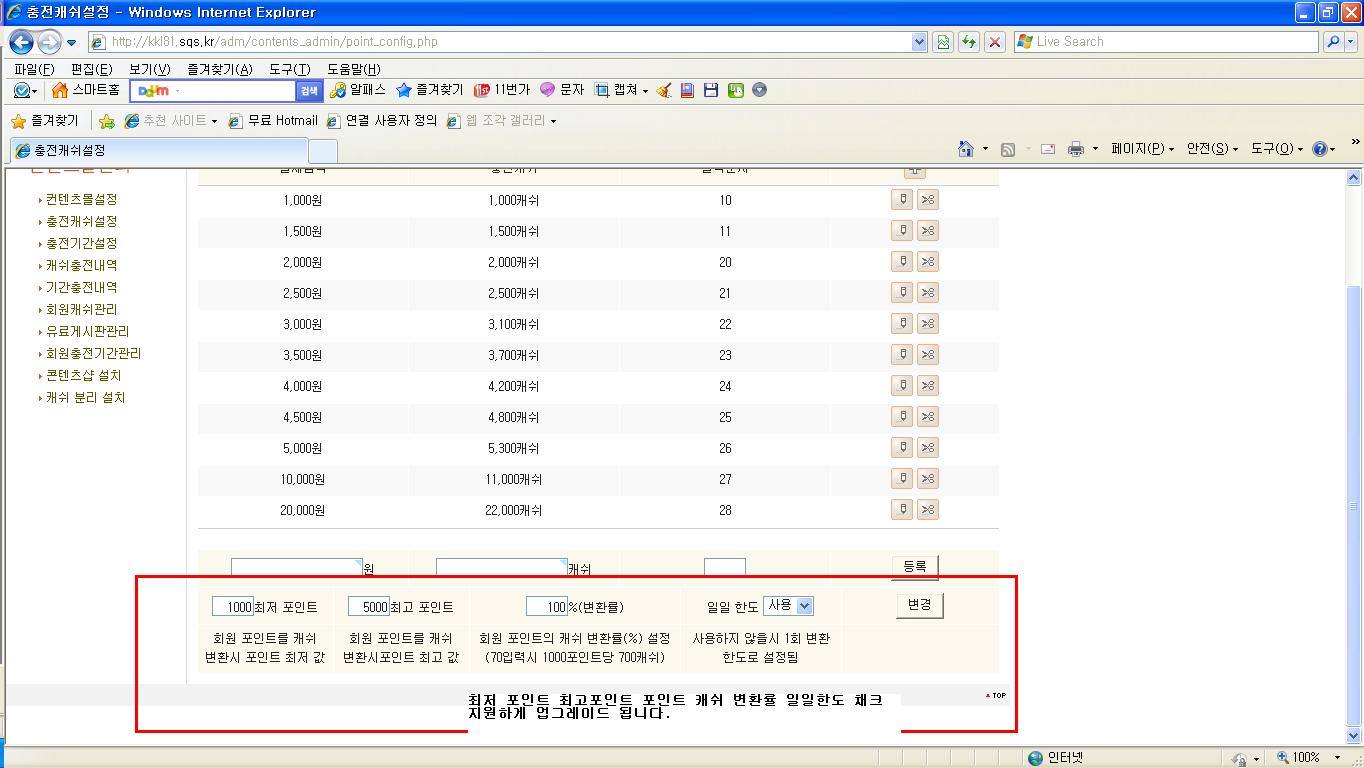The height and width of the screenshot is (768, 1364).
Task: Click the Print icon in command bar
Action: pyautogui.click(x=1076, y=149)
